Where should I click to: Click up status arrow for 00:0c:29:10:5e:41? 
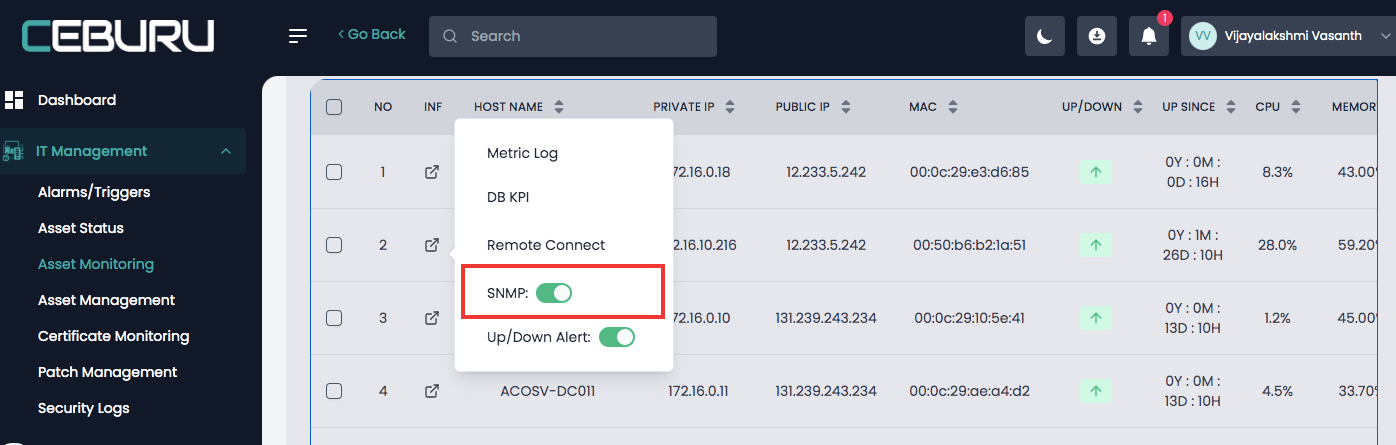(1095, 318)
